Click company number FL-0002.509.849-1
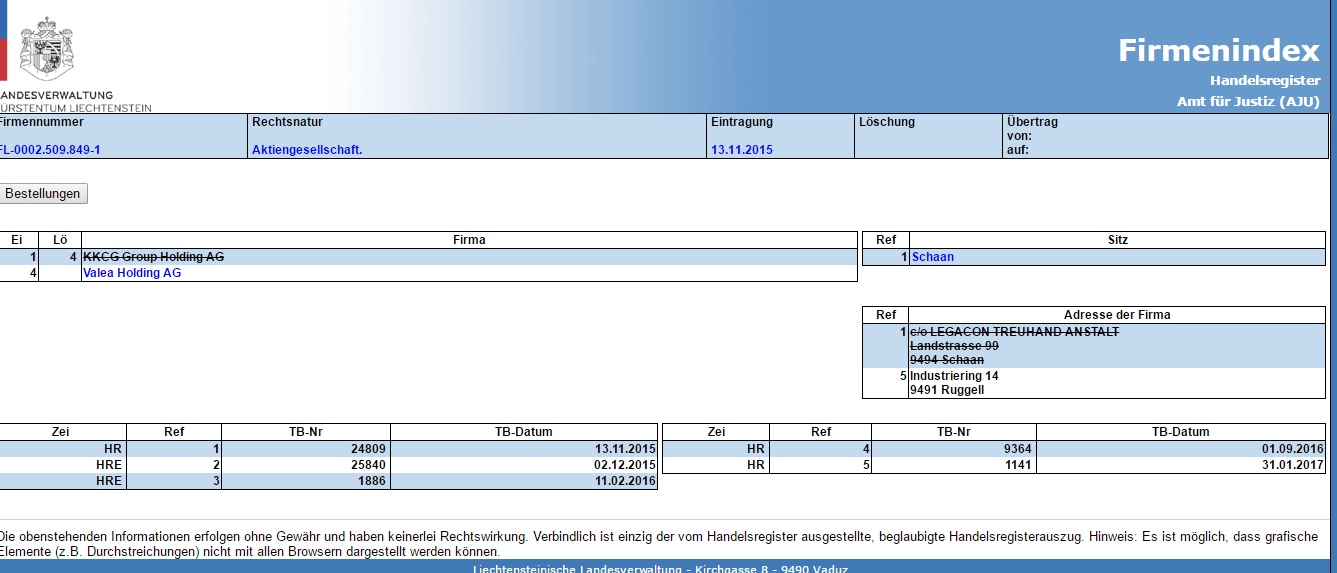The image size is (1337, 573). (50, 150)
